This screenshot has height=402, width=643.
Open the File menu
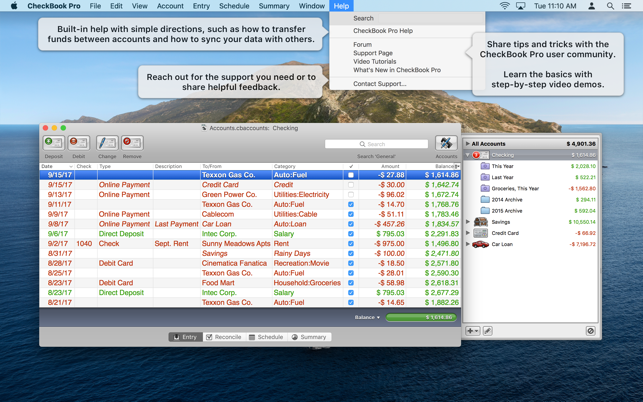tap(95, 6)
